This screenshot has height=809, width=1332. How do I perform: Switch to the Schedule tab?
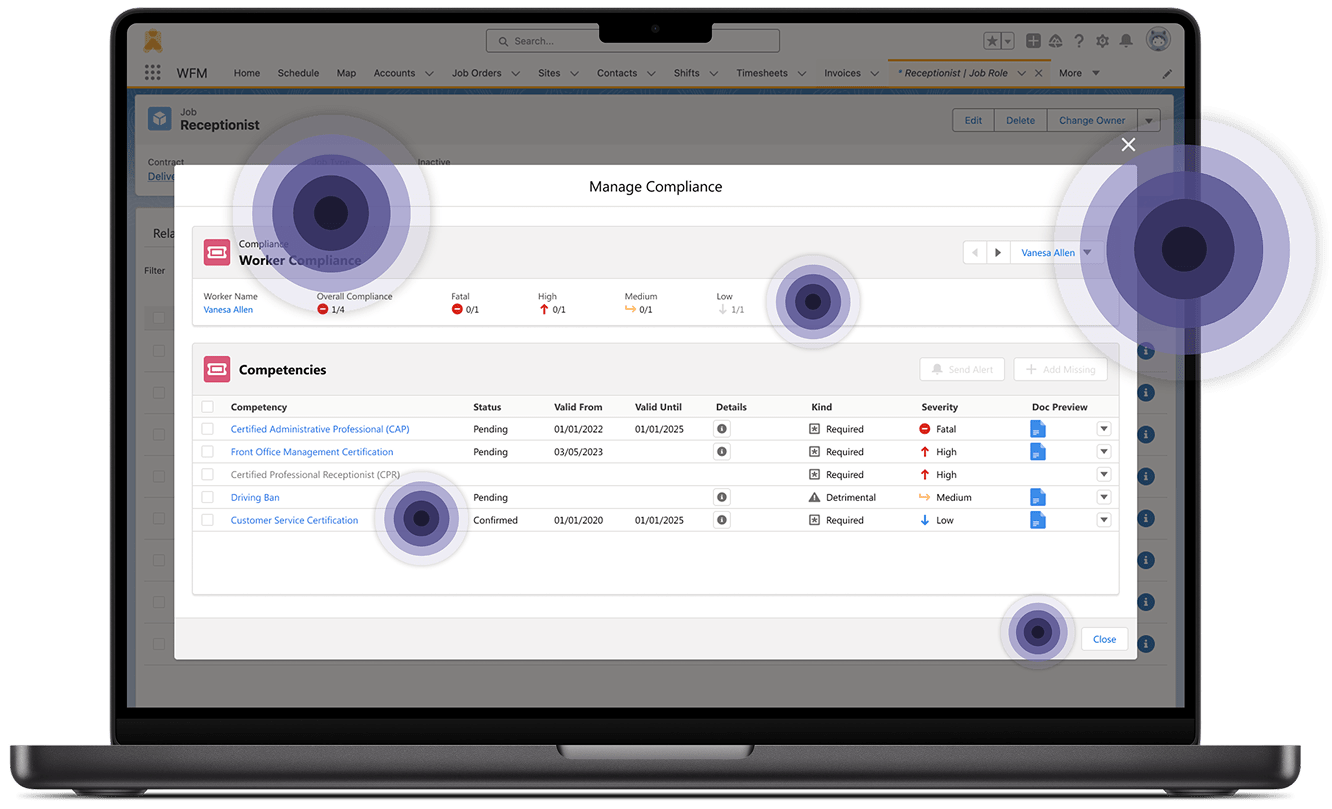pos(298,73)
